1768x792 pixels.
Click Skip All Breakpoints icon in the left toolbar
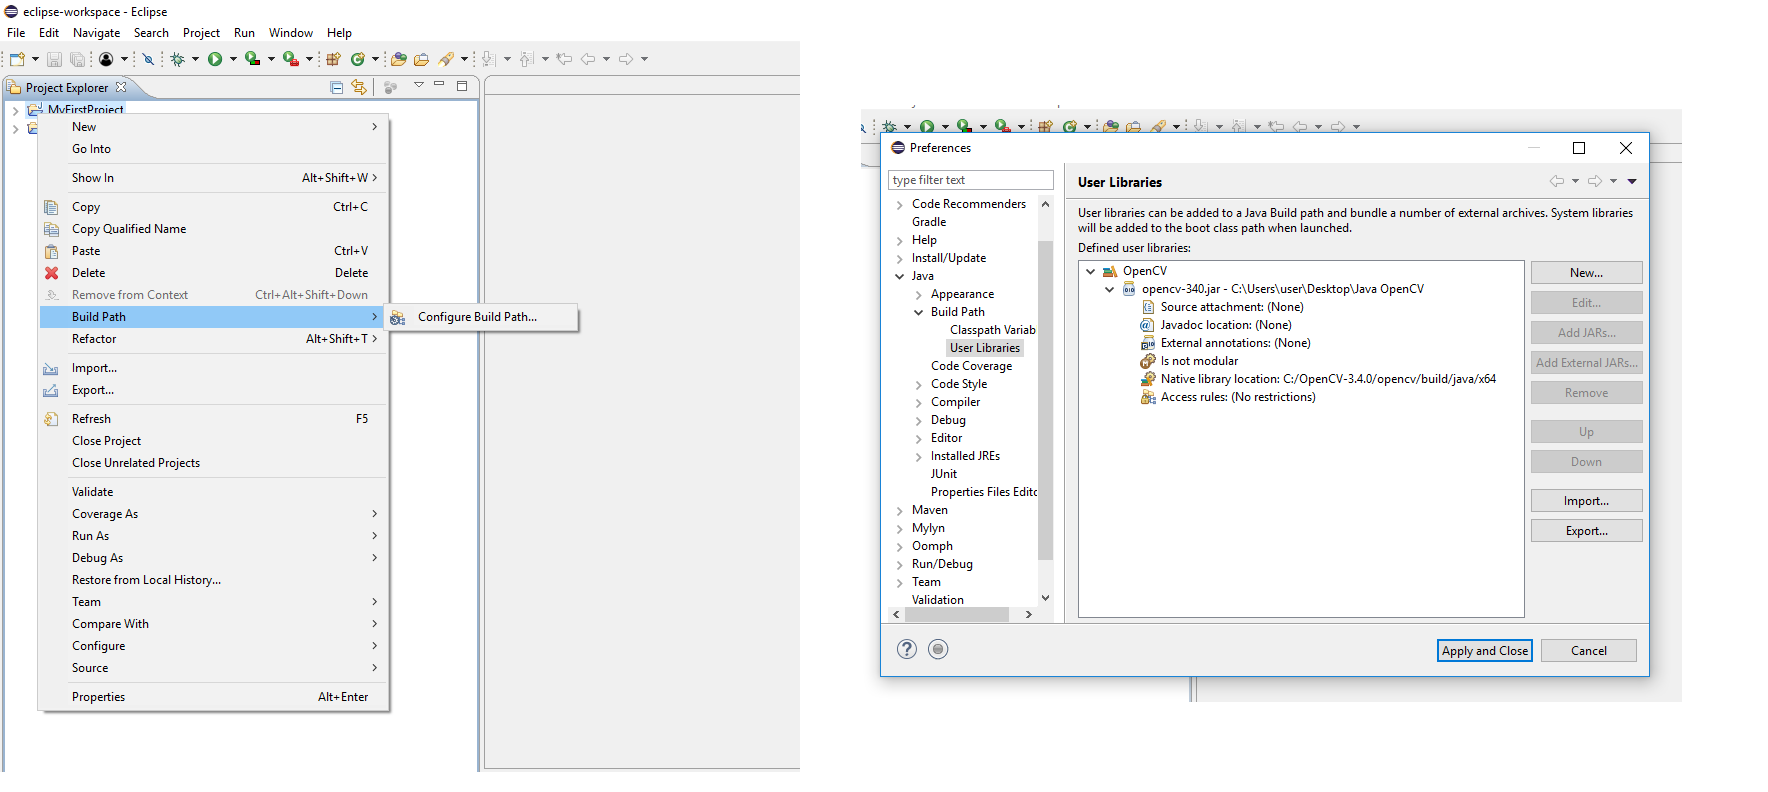pos(148,59)
